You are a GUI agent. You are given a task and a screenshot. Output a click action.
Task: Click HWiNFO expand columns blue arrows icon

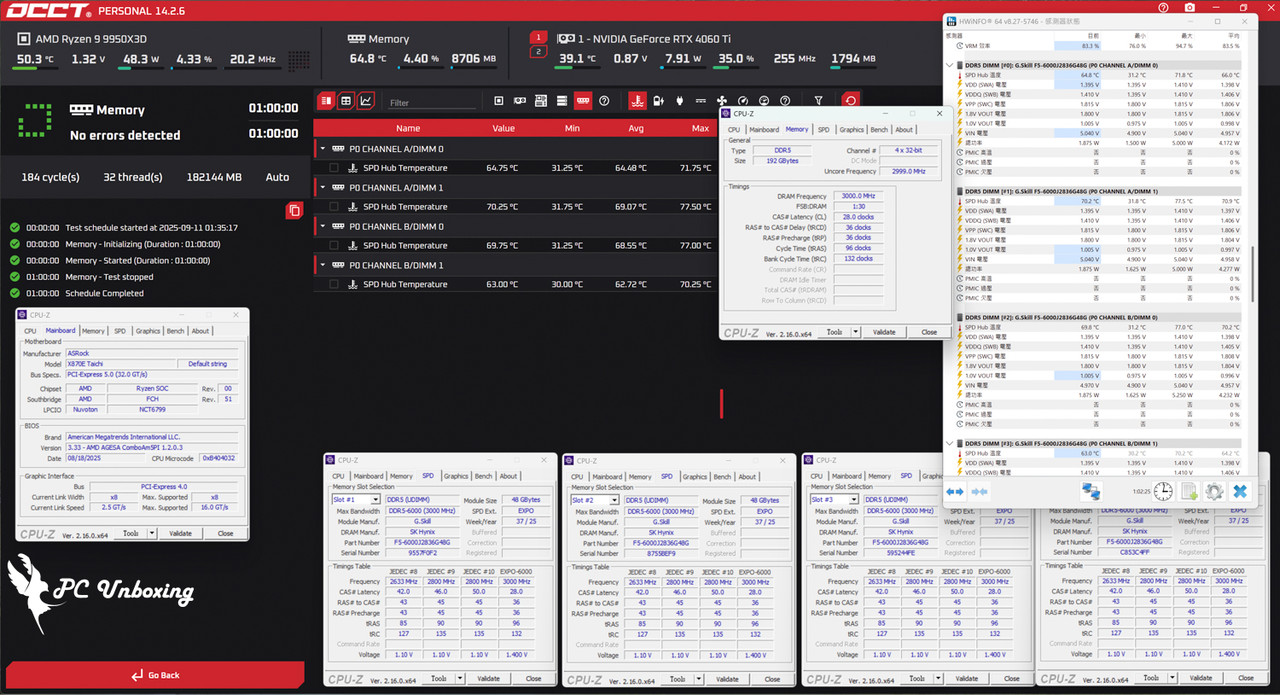(x=954, y=492)
